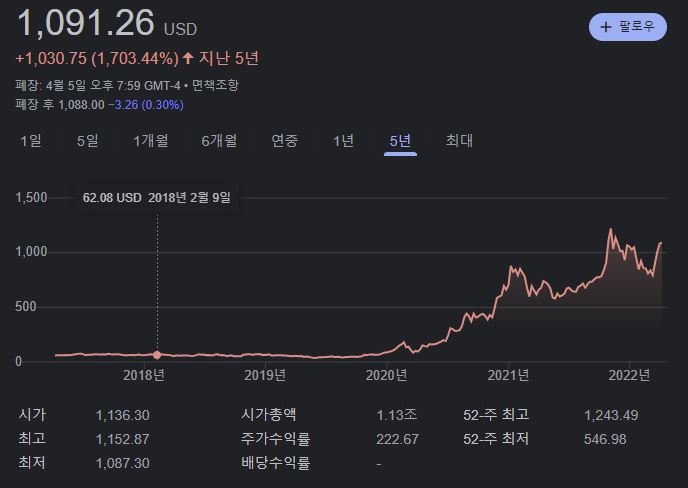This screenshot has height=488, width=688.
Task: Click the highlighted data point dot on chart
Action: pyautogui.click(x=157, y=354)
